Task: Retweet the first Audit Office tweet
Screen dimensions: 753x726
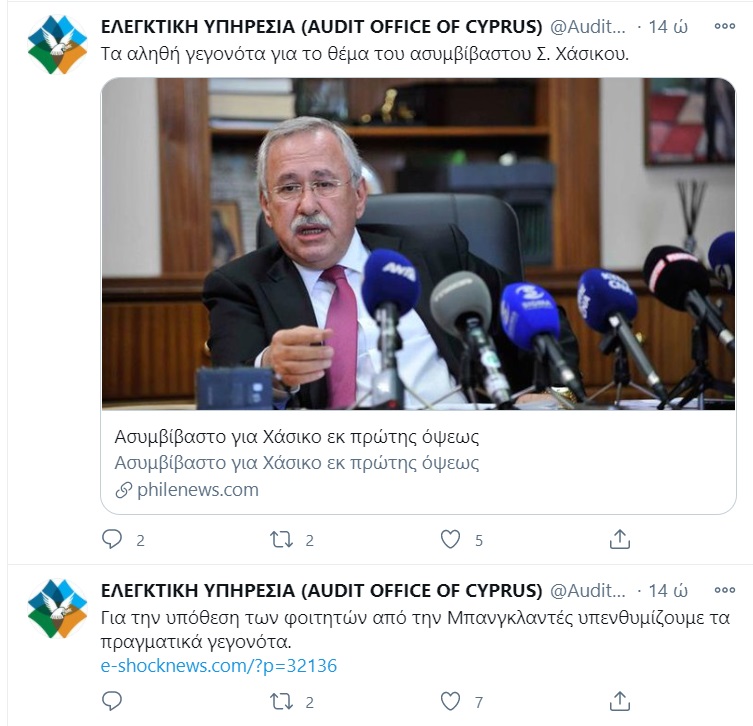Action: pyautogui.click(x=281, y=539)
